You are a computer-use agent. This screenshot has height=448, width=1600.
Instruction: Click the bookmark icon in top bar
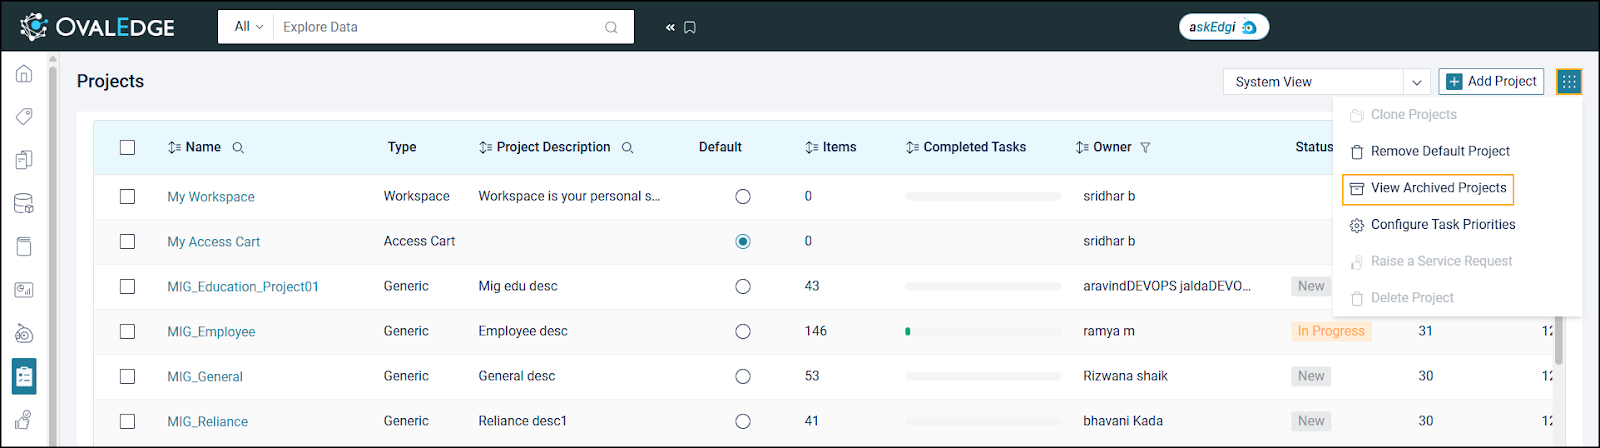[690, 27]
